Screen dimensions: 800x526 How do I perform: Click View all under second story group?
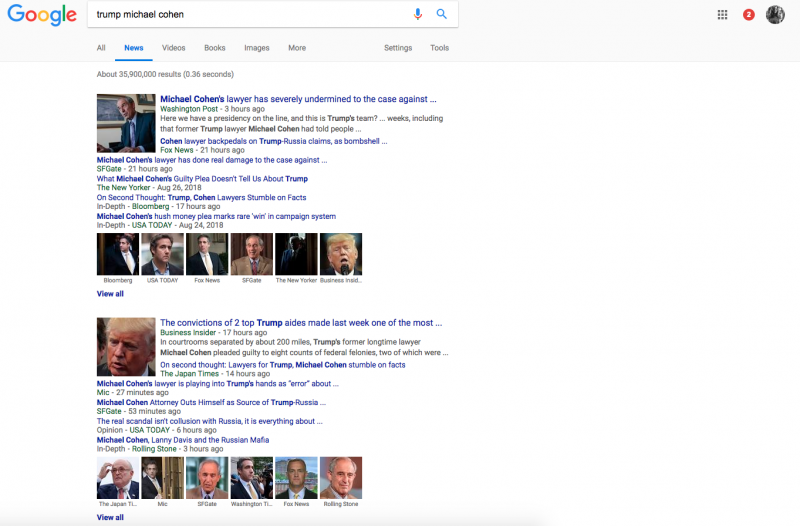click(110, 517)
